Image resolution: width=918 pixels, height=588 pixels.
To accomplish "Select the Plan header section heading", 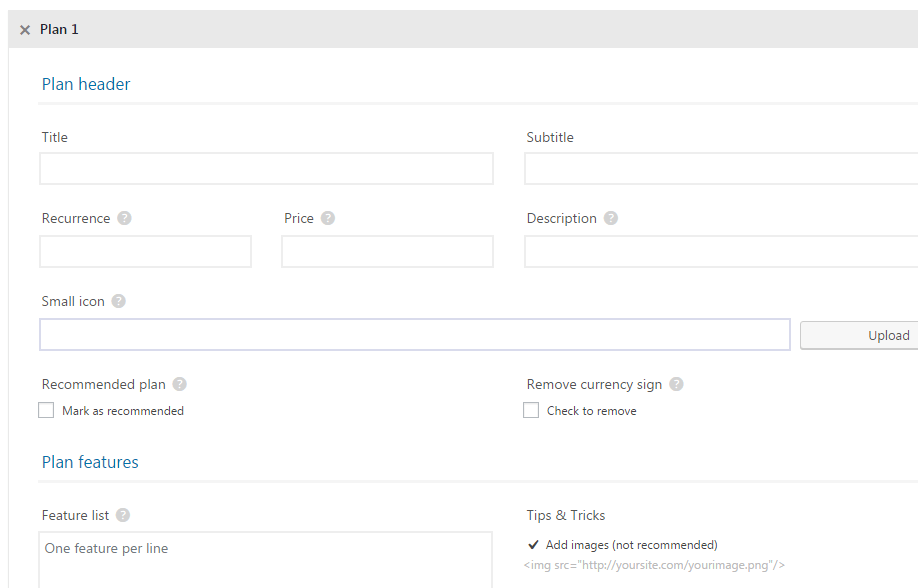I will click(x=86, y=84).
